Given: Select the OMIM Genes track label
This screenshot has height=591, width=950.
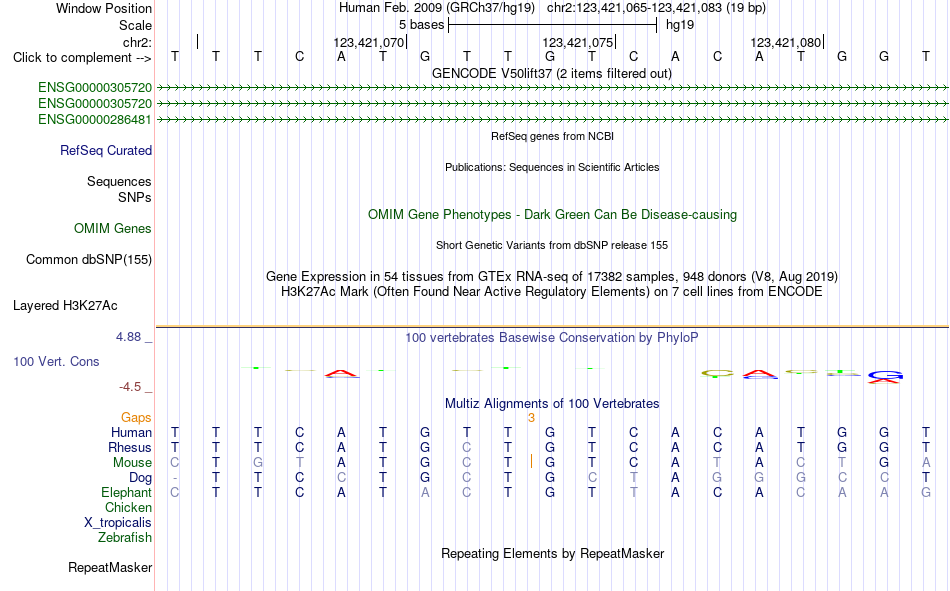Looking at the screenshot, I should [x=113, y=229].
